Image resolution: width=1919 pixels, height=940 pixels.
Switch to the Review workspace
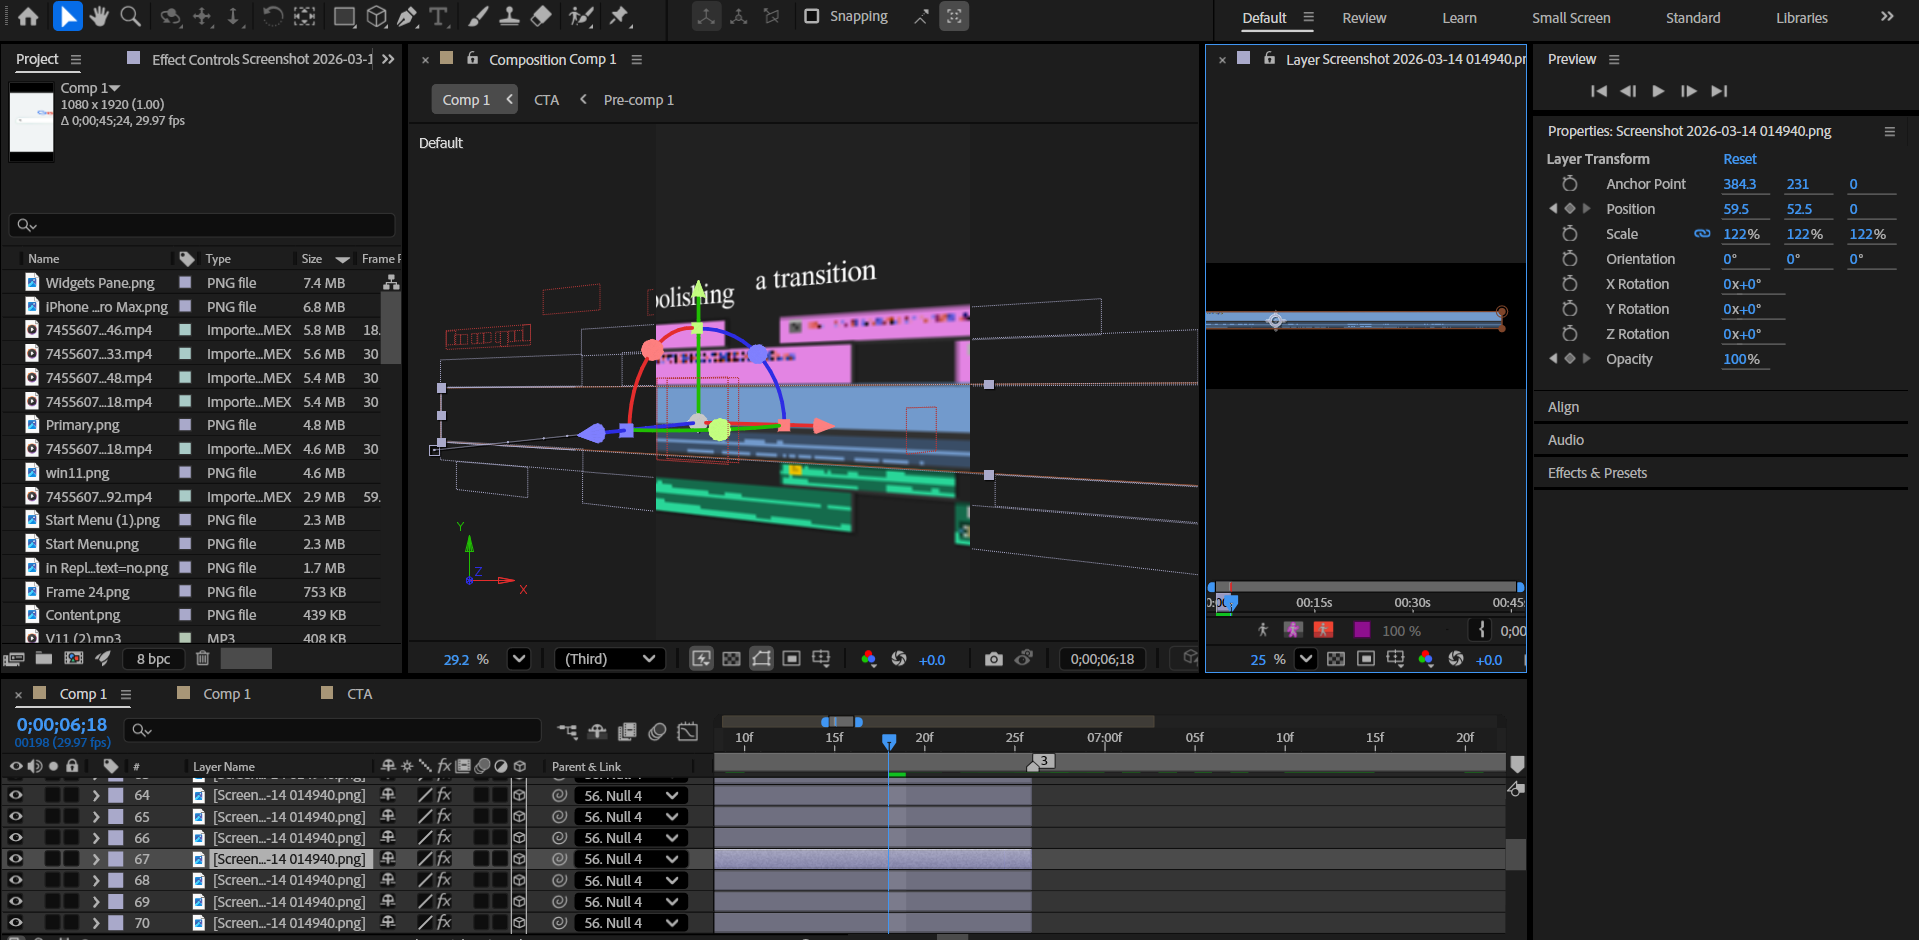[x=1363, y=18]
